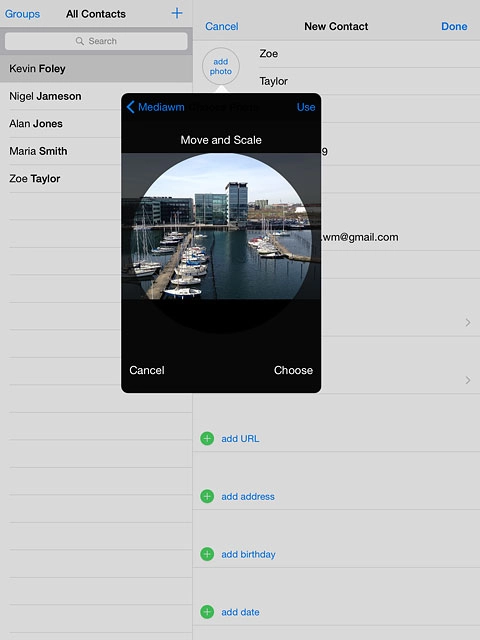The height and width of the screenshot is (640, 480).
Task: Tap green plus icon beside add URL
Action: tap(207, 438)
